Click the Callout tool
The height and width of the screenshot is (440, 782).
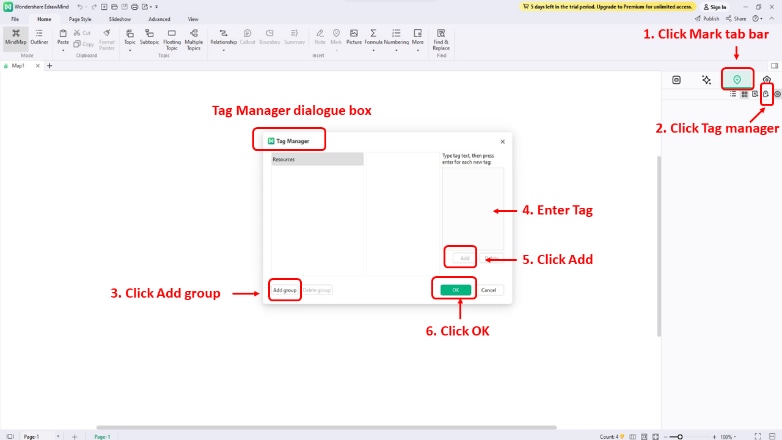tap(247, 37)
